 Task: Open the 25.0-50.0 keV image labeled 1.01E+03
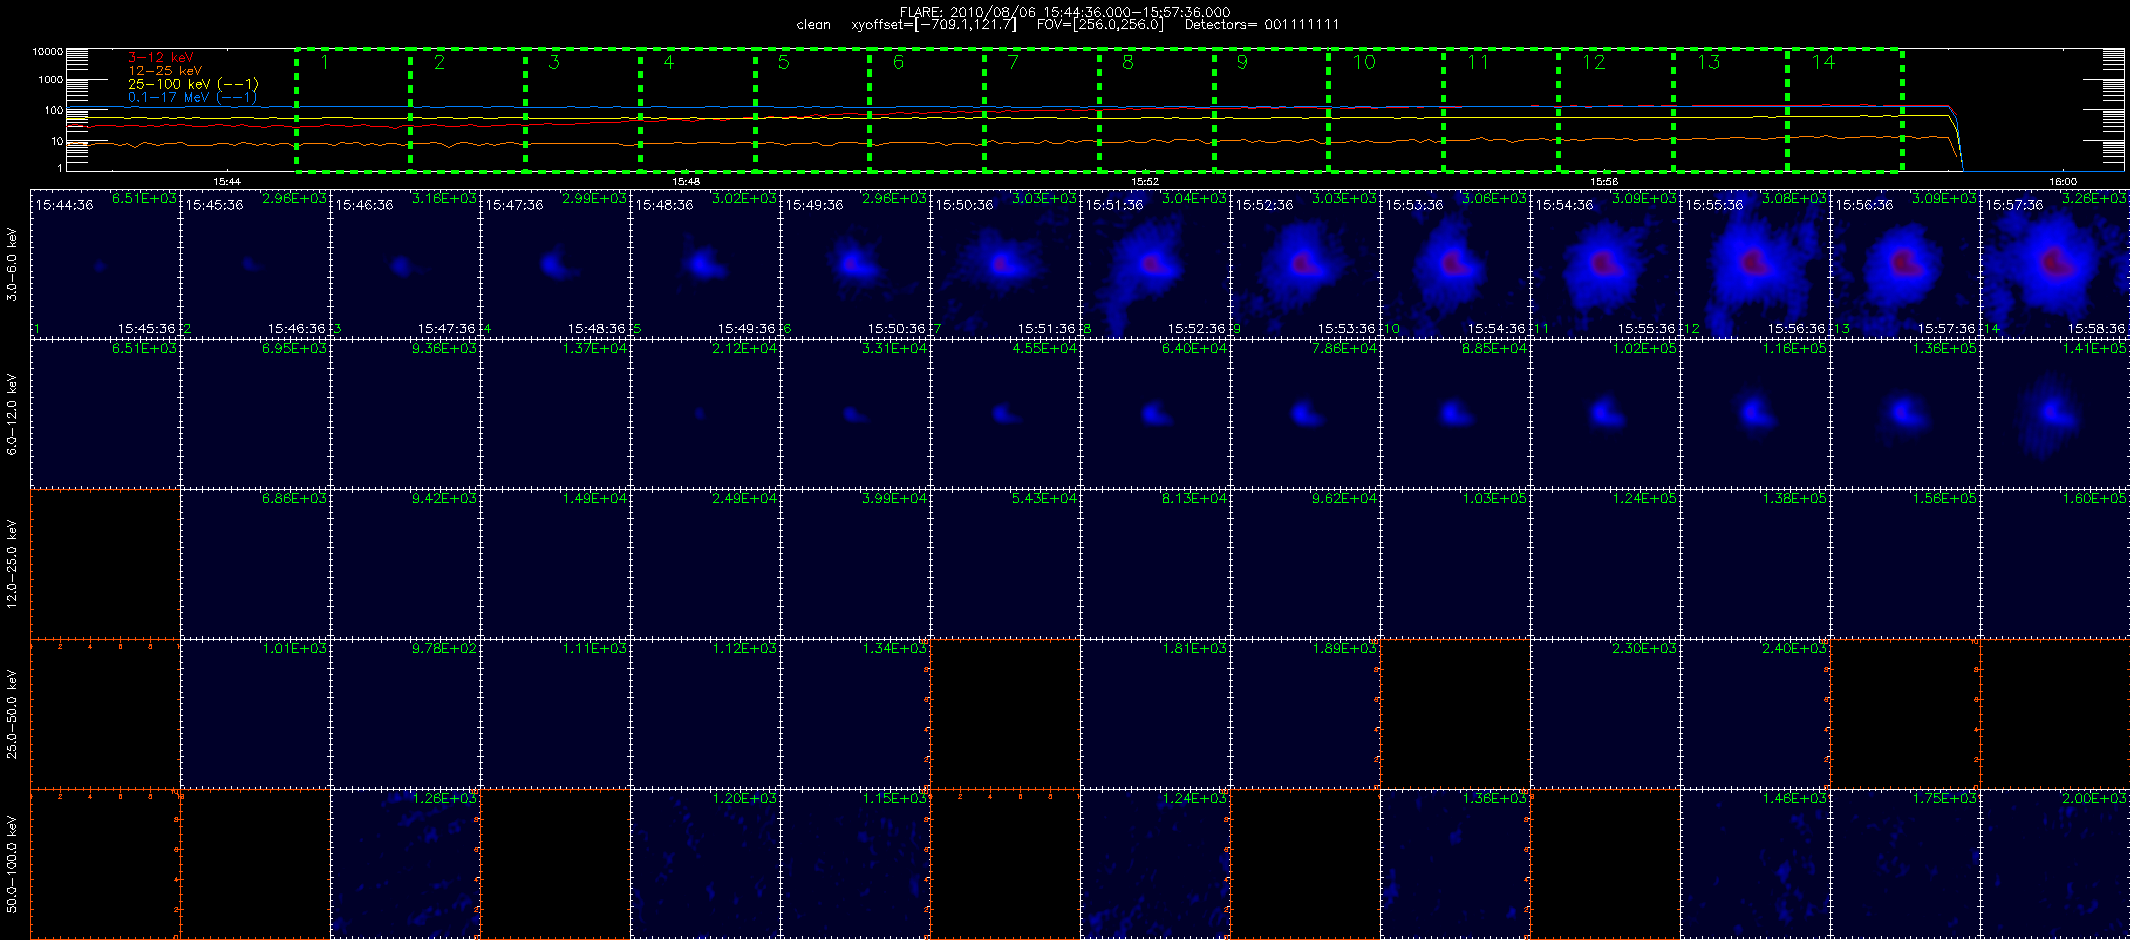[x=255, y=714]
